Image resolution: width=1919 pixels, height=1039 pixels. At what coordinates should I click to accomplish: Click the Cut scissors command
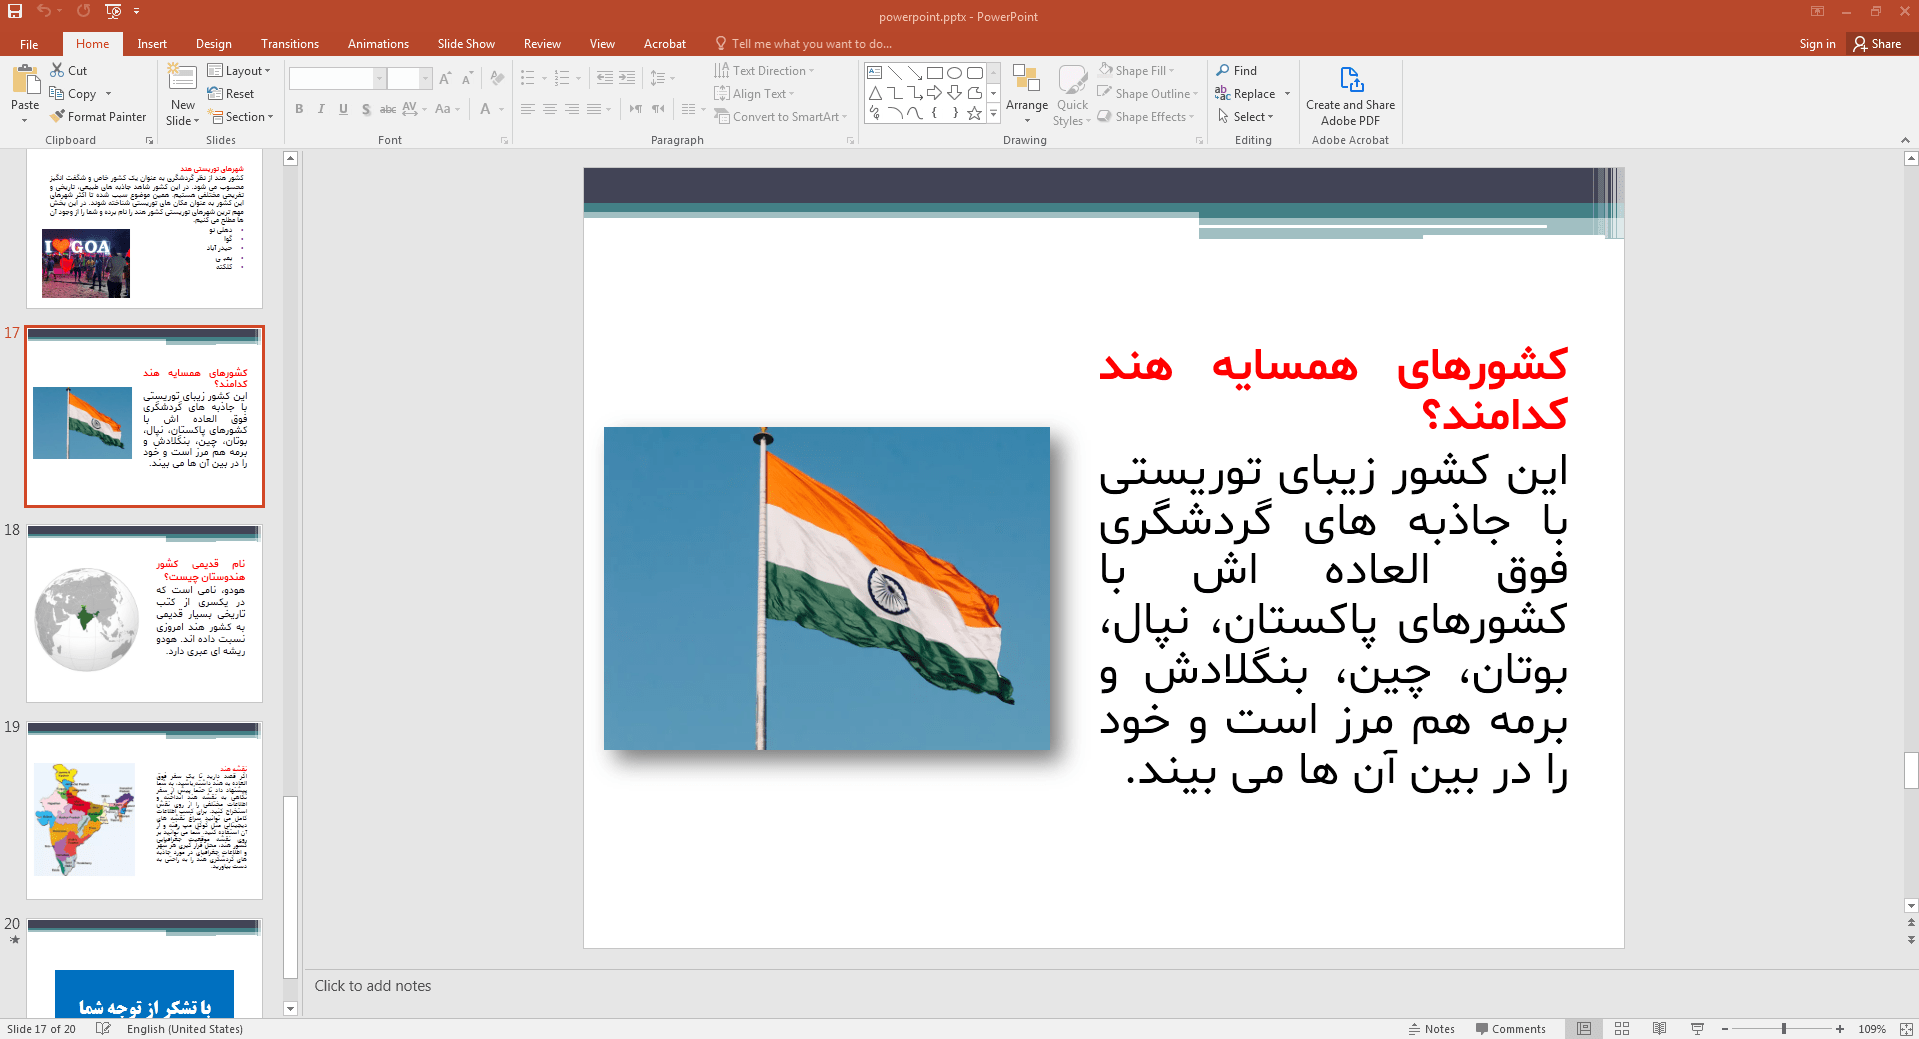tap(69, 71)
